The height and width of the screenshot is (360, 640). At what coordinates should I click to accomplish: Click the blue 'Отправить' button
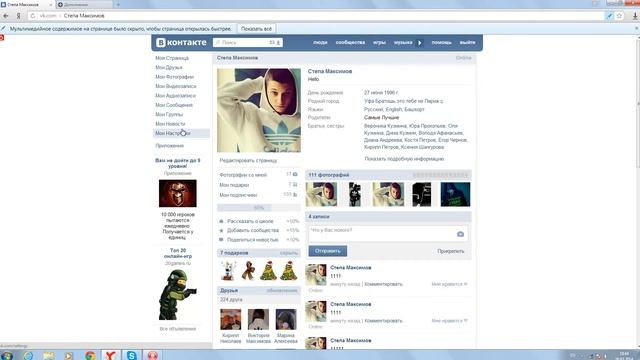pyautogui.click(x=328, y=251)
